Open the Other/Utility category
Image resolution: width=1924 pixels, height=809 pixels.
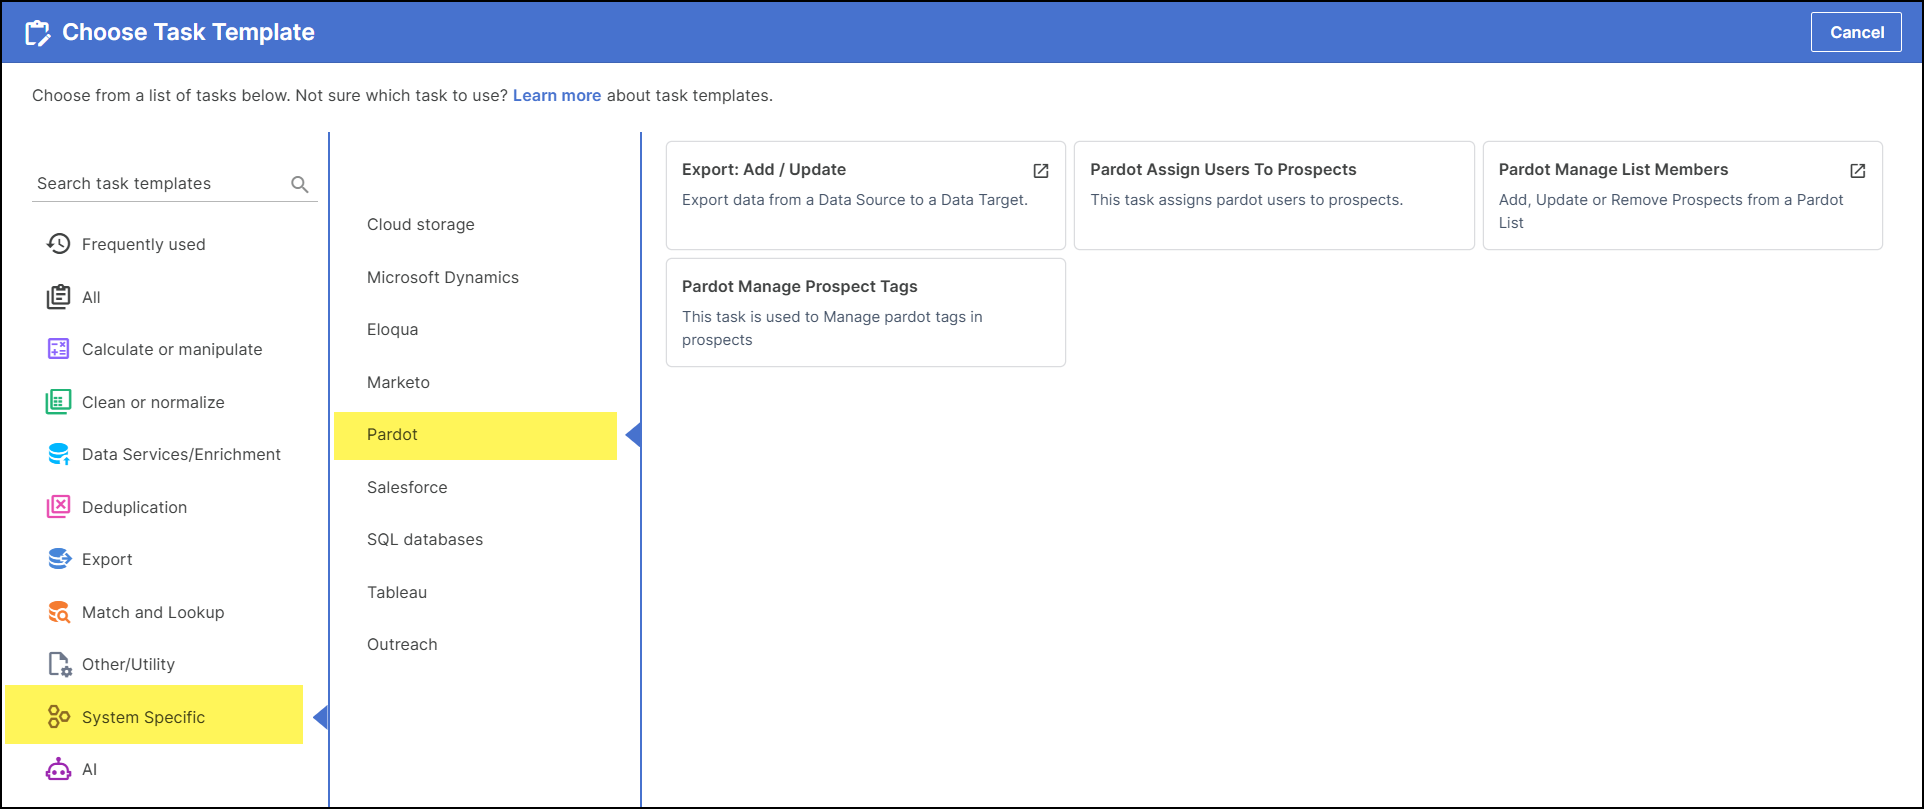tap(128, 664)
